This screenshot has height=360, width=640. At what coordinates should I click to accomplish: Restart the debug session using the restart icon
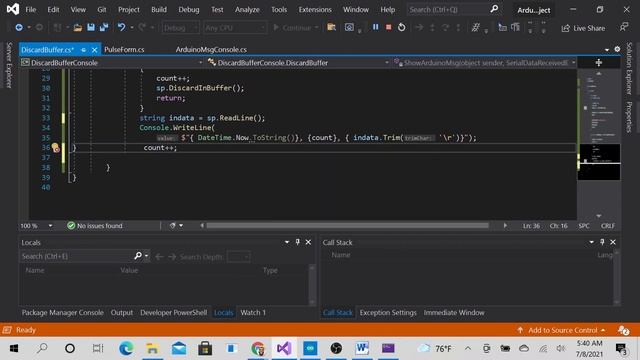[402, 27]
